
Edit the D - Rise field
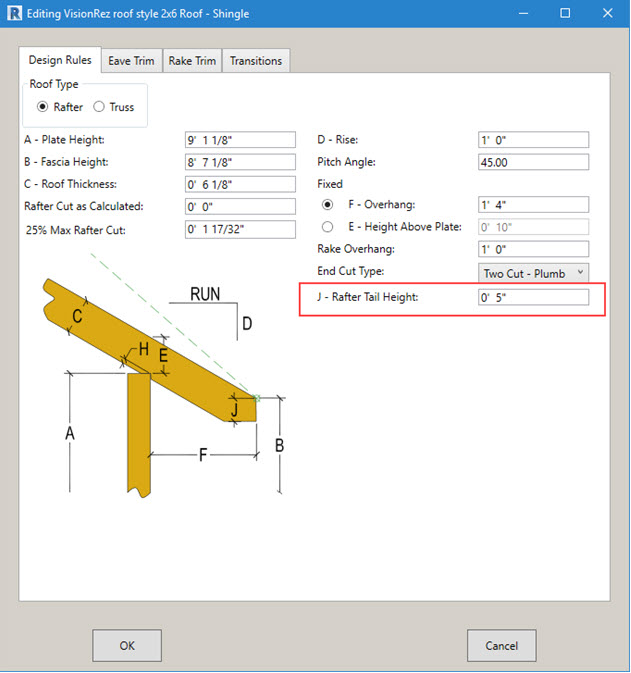tap(533, 140)
